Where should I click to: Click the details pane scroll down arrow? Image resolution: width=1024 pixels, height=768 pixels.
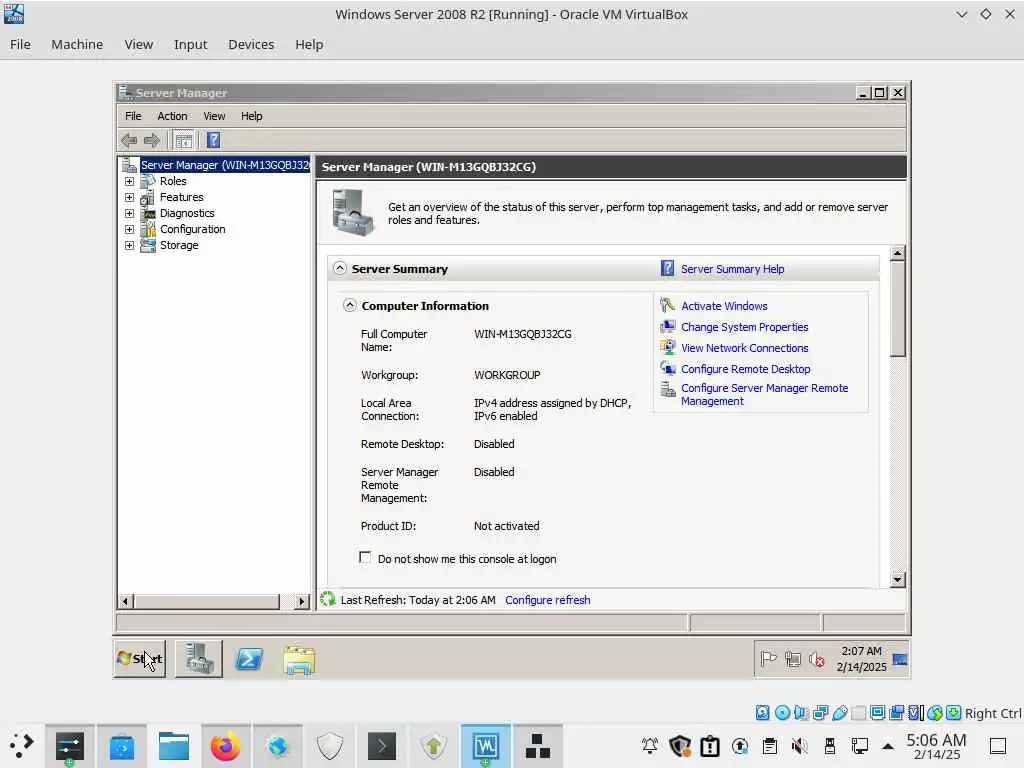[x=898, y=579]
